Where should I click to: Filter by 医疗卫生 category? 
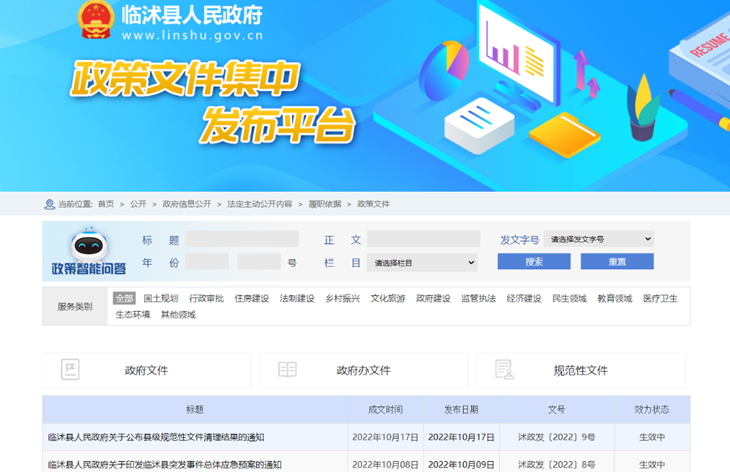pyautogui.click(x=660, y=298)
